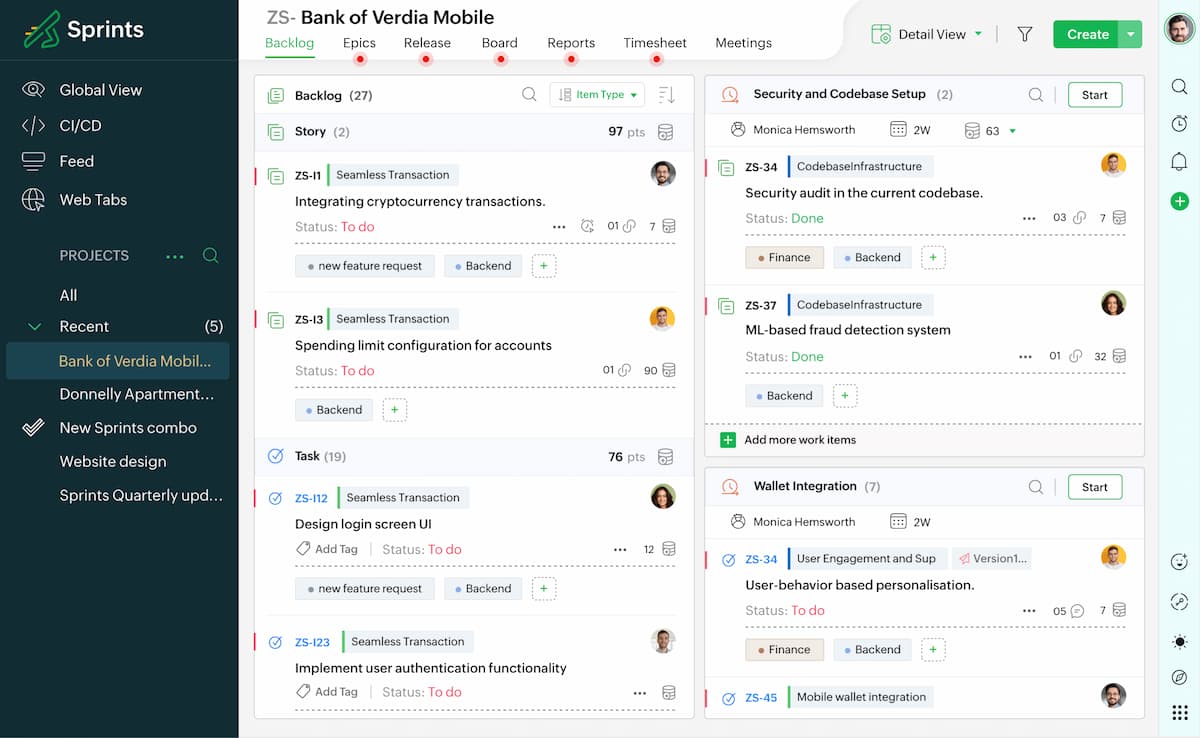This screenshot has width=1200, height=738.
Task: Click the task check circle on ZS-I12
Action: (276, 498)
